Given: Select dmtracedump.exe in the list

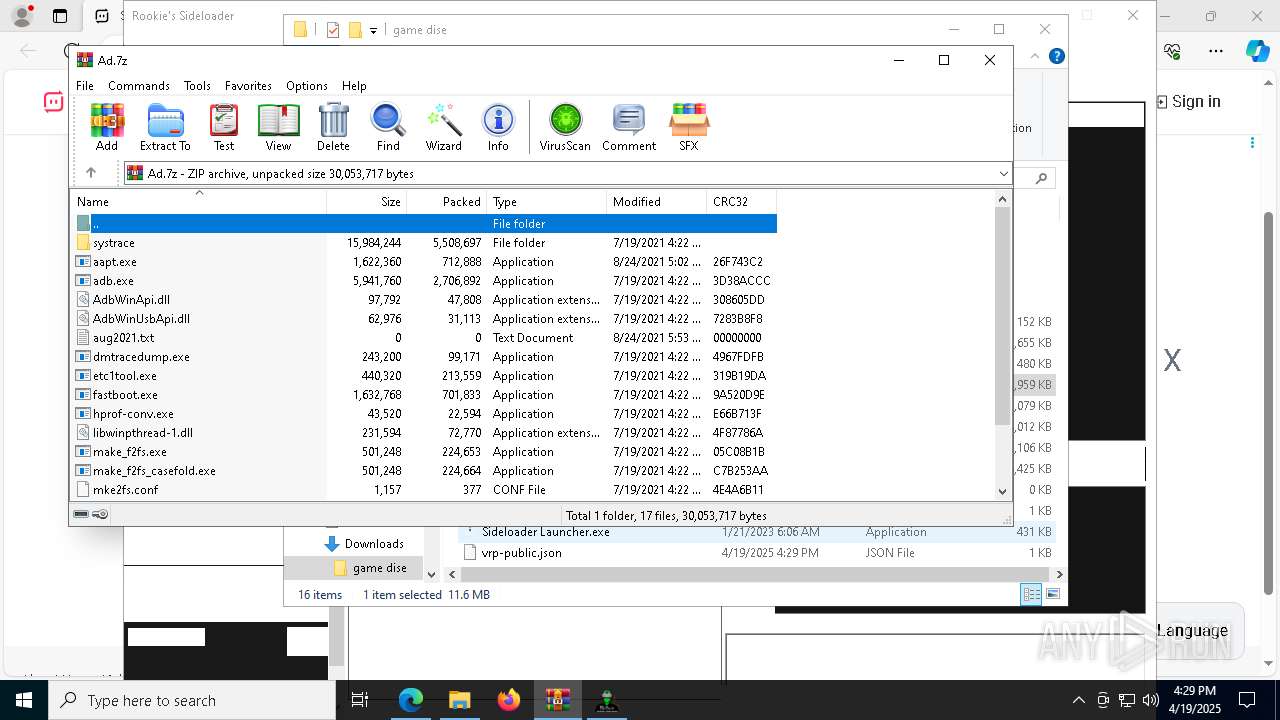Looking at the screenshot, I should [425, 357].
